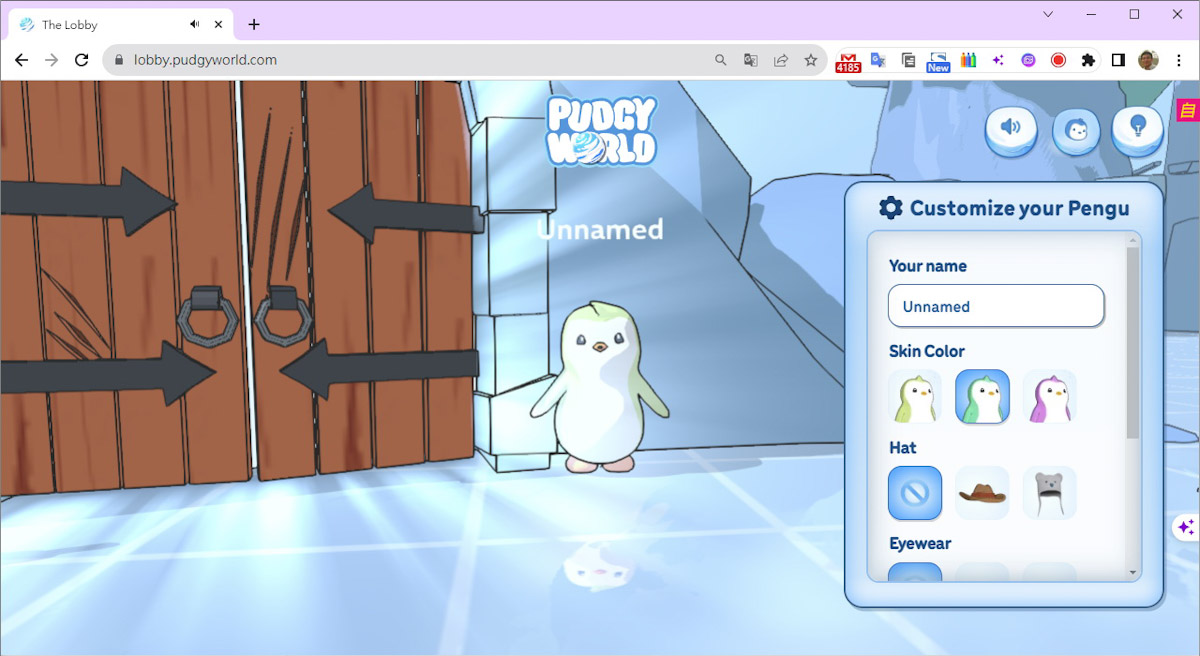This screenshot has width=1200, height=656.
Task: Open the Google Translate extension
Action: [878, 60]
